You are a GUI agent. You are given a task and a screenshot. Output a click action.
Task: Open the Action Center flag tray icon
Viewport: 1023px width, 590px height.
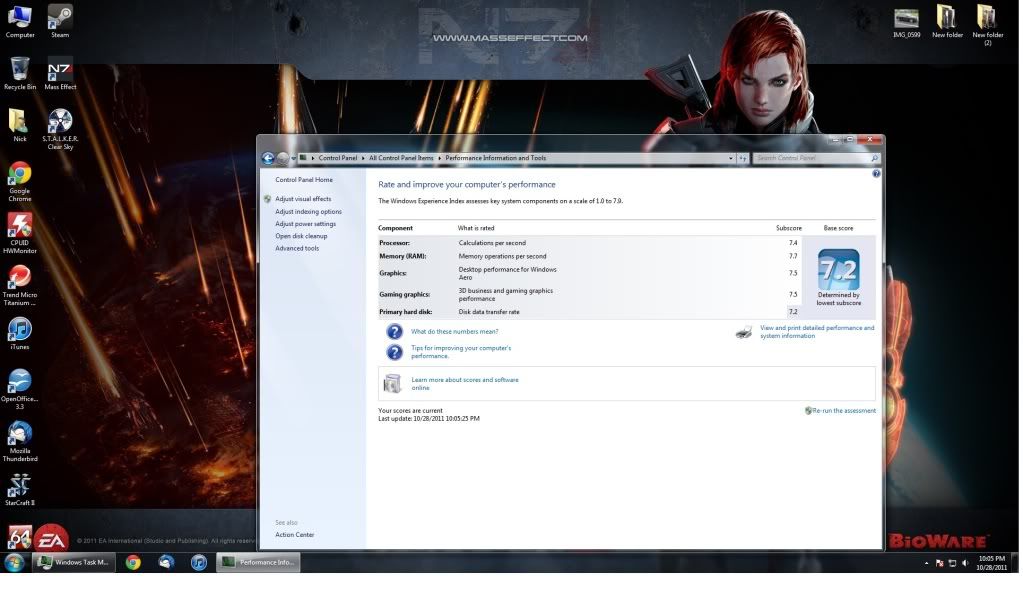tap(939, 563)
